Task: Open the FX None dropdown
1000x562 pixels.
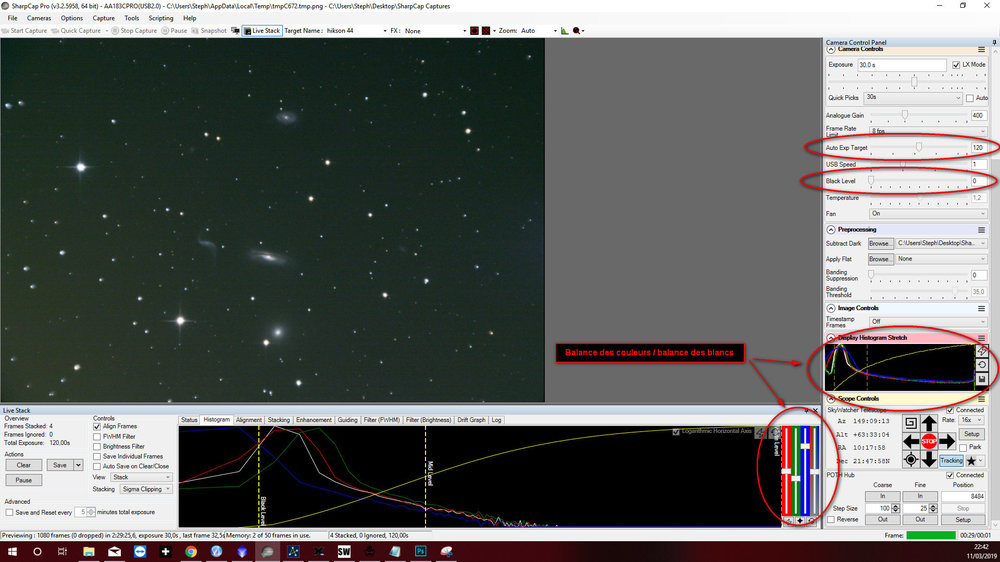Action: tap(435, 31)
